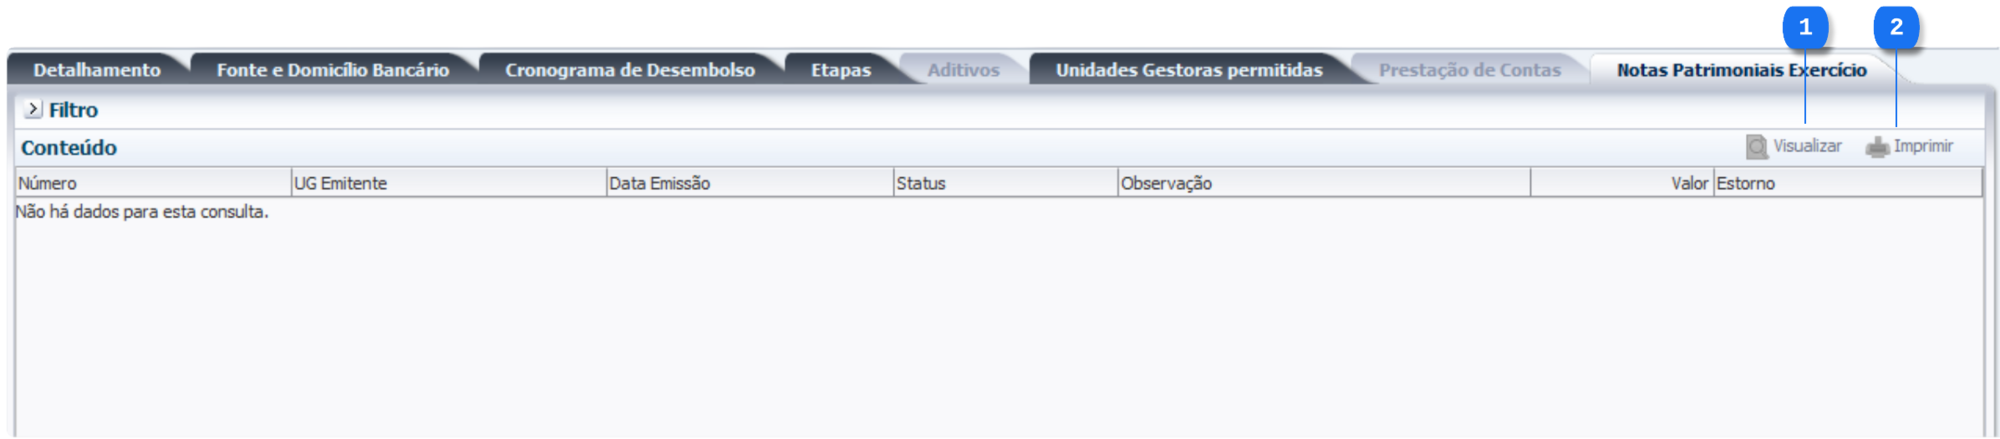The width and height of the screenshot is (2000, 439).
Task: Open Cronograma de Desembolso tab
Action: coord(630,70)
